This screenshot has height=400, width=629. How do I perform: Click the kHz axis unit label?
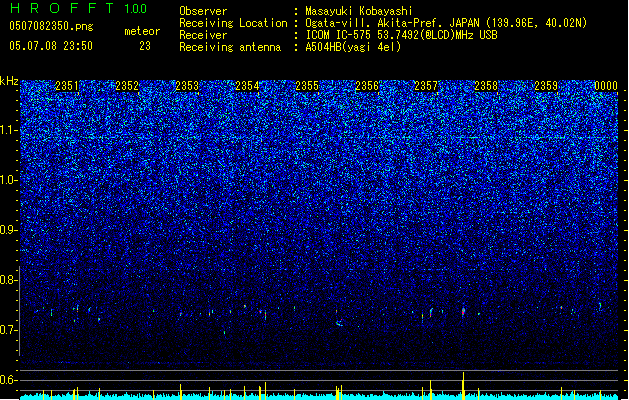coord(9,81)
